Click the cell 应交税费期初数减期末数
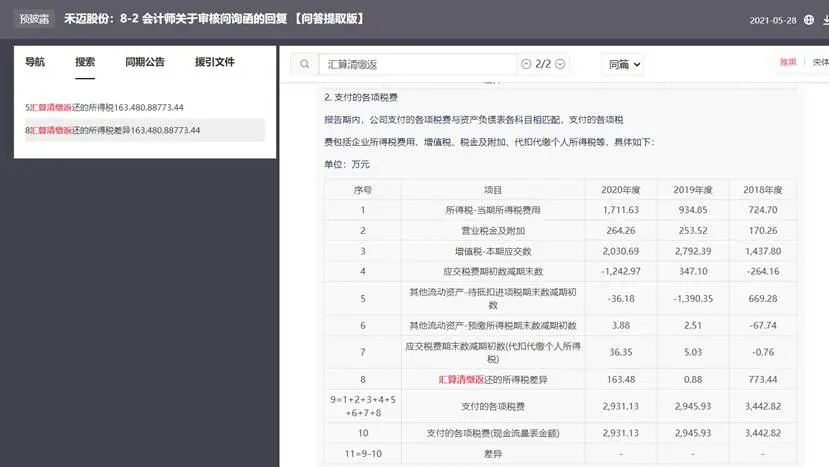829x467 pixels. click(493, 271)
